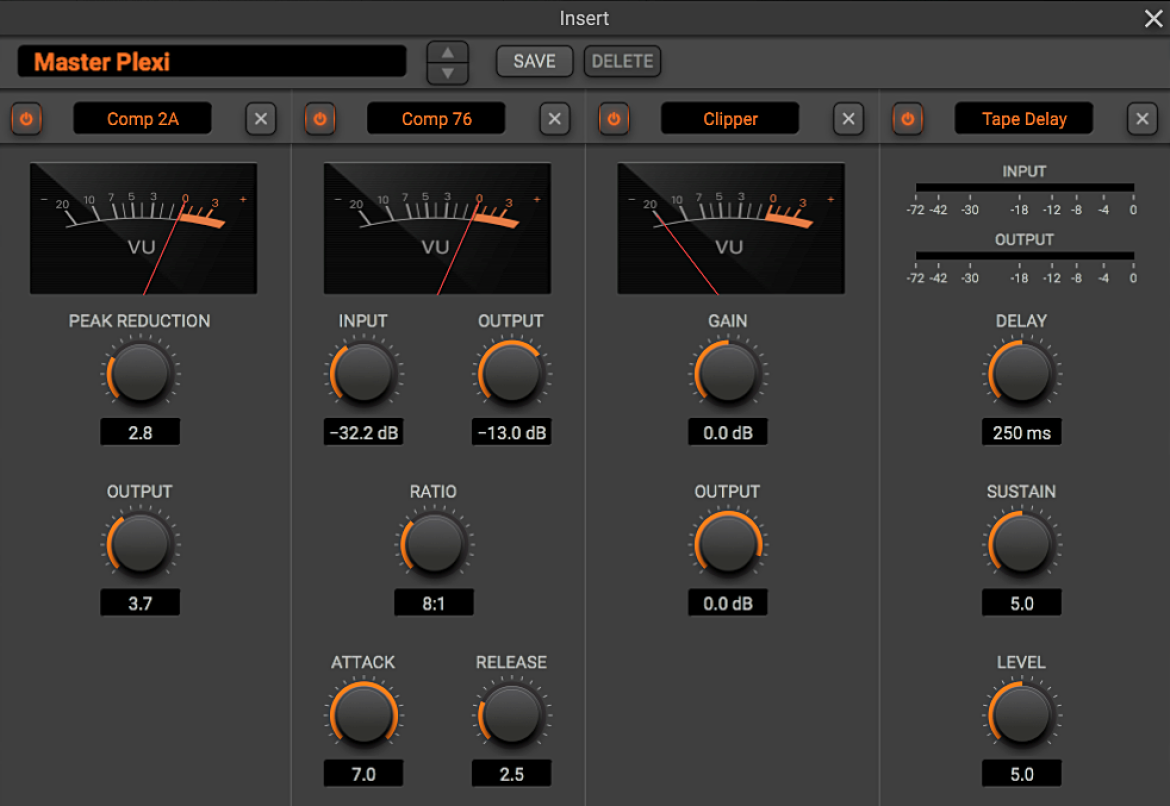Toggle power for Comp 2A effect
Image resolution: width=1170 pixels, height=806 pixels.
coord(26,119)
